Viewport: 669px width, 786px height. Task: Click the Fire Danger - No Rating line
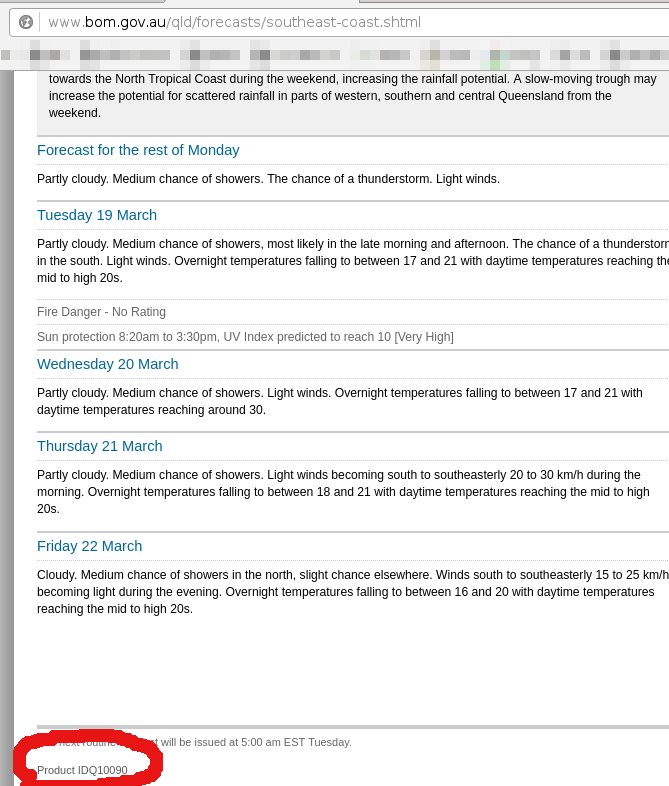(x=101, y=312)
